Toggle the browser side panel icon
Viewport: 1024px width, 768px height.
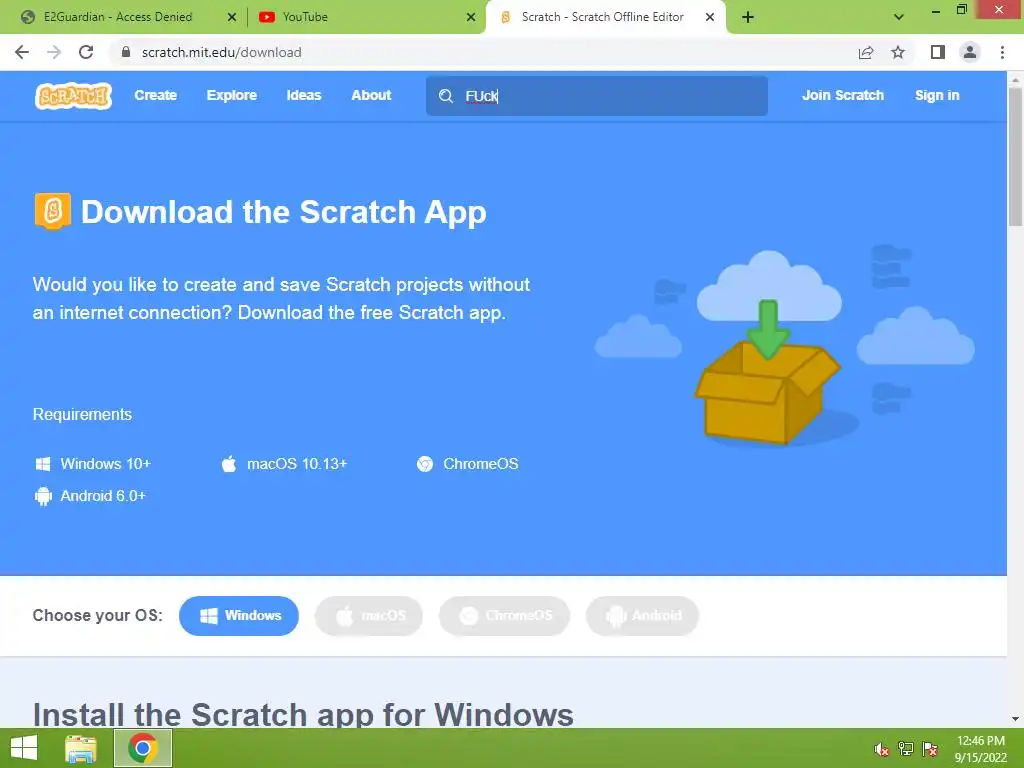938,52
